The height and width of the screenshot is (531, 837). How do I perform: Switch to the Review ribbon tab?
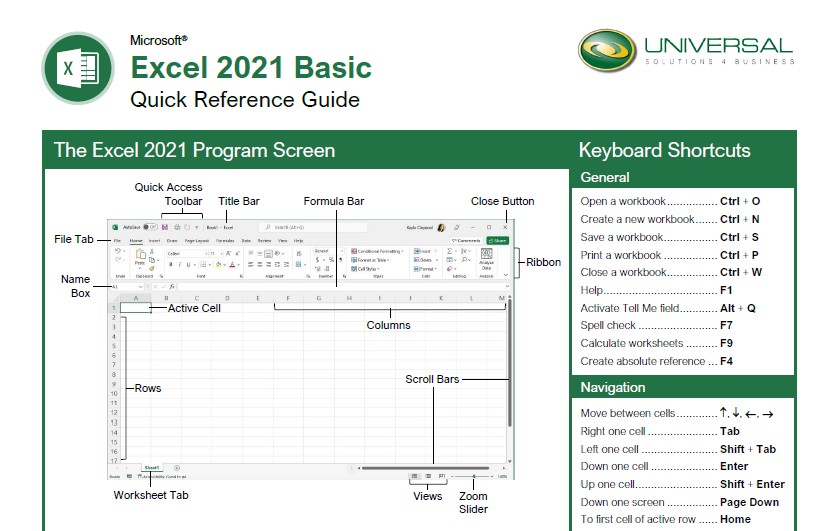[x=264, y=241]
